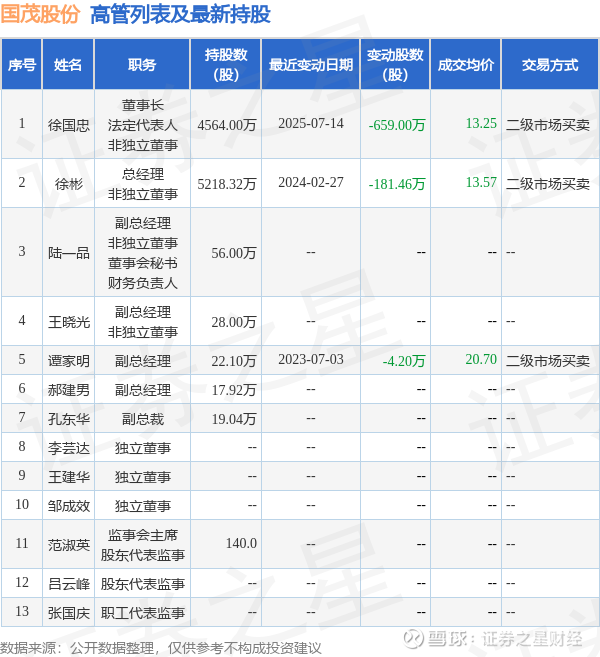Click the date 2023-07-03
Screen dimensions: 600x657
pos(310,359)
